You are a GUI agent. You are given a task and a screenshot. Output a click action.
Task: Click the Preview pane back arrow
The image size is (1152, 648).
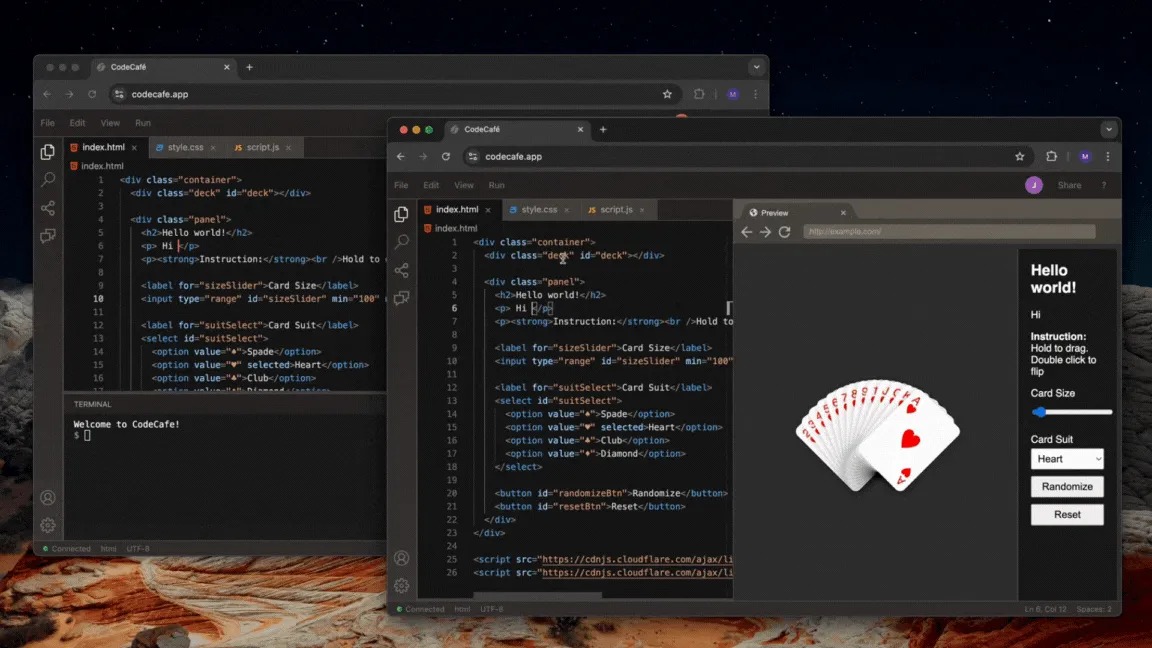pyautogui.click(x=747, y=230)
